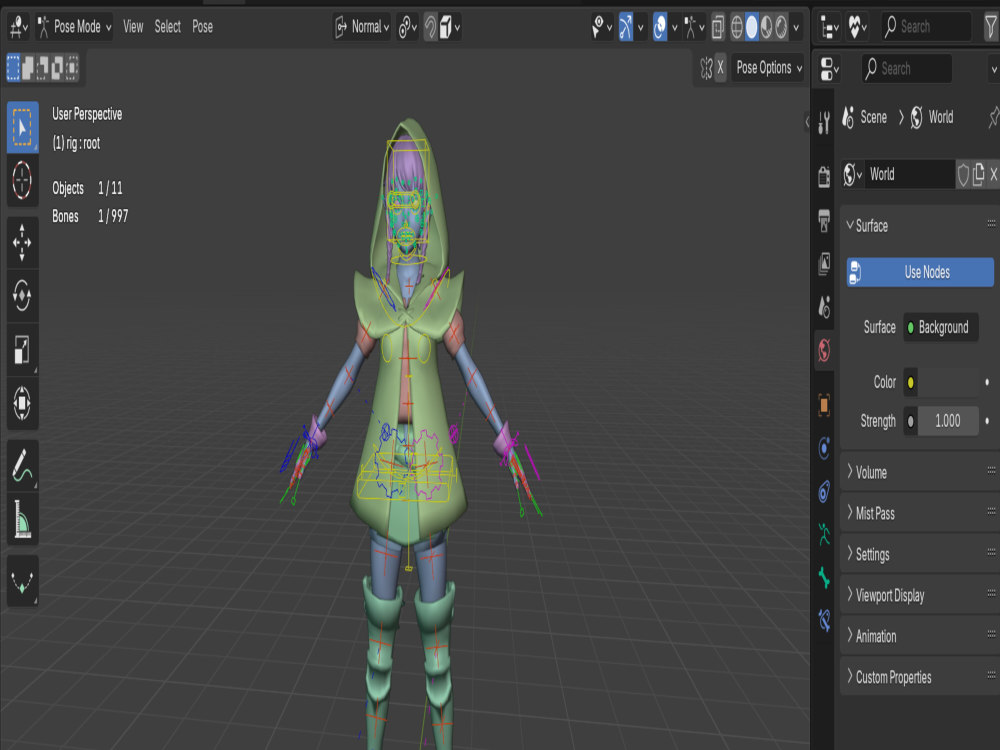
Task: Open the Object properties tab
Action: point(824,404)
